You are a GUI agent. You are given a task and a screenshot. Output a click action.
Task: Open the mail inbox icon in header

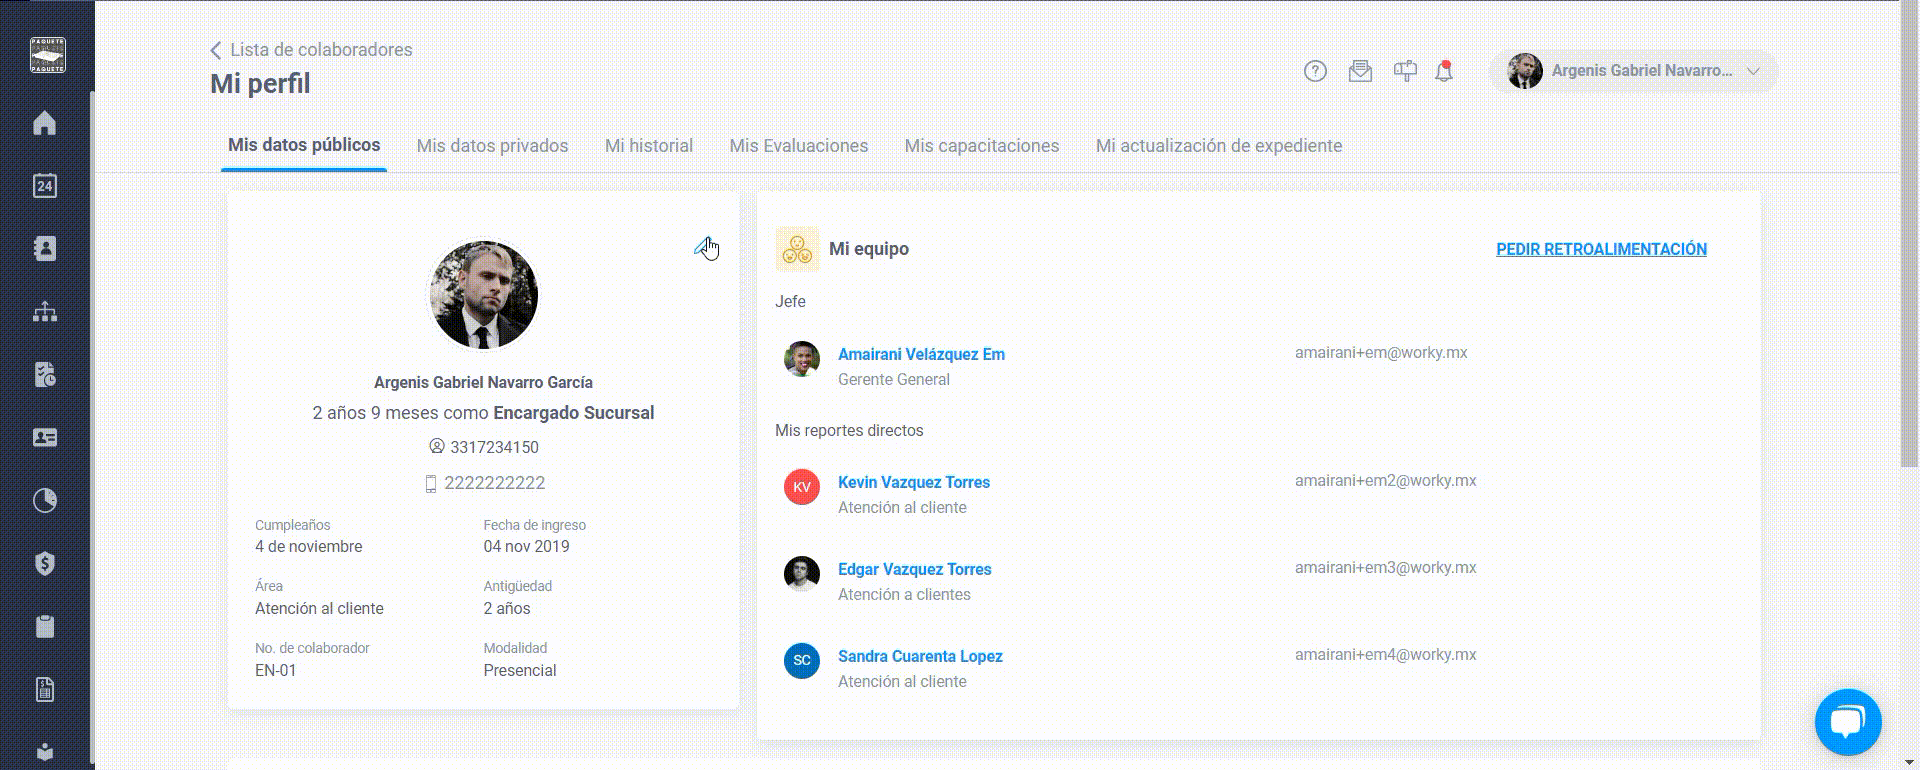click(x=1360, y=71)
